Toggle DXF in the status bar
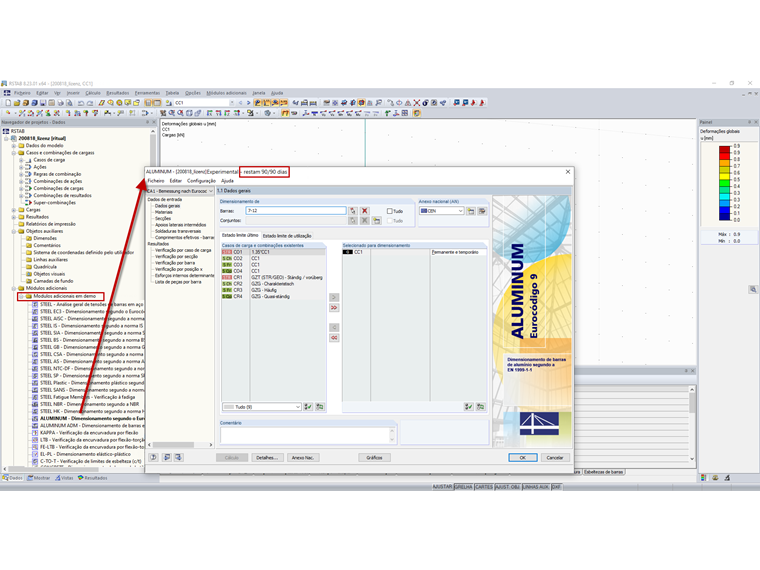The width and height of the screenshot is (760, 570). [x=556, y=487]
